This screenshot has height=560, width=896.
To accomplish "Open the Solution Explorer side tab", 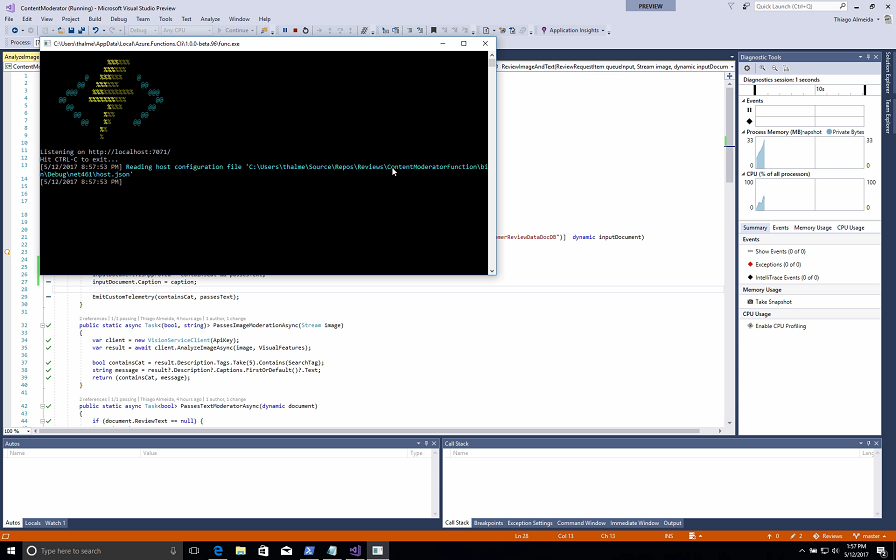I will [888, 73].
